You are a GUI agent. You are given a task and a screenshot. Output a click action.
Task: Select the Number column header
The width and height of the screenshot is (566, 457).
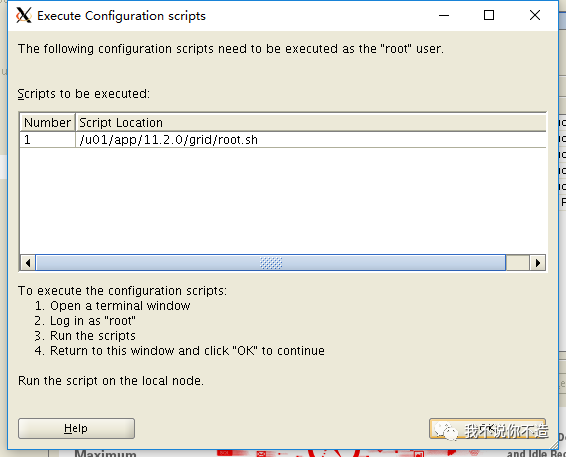coord(47,123)
